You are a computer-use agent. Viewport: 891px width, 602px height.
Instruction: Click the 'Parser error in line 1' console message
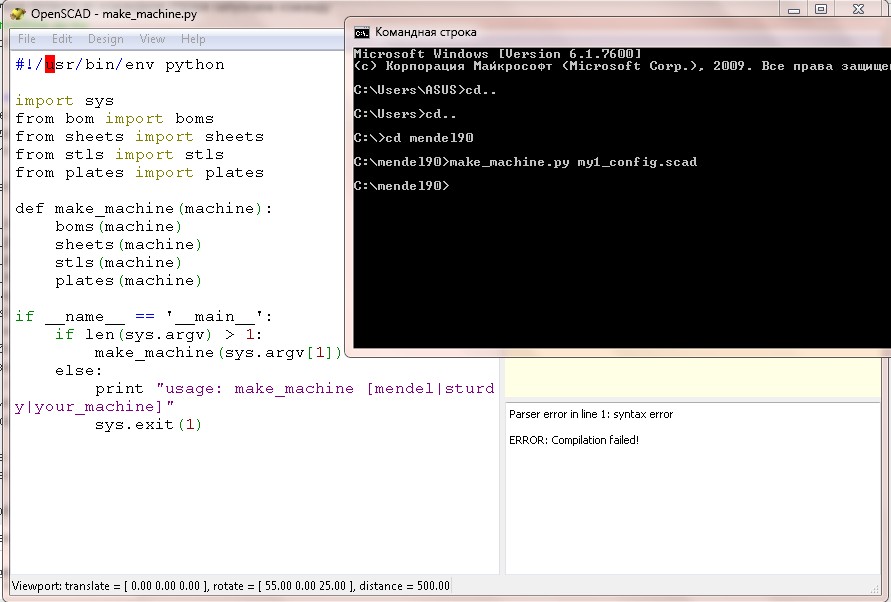[x=591, y=414]
